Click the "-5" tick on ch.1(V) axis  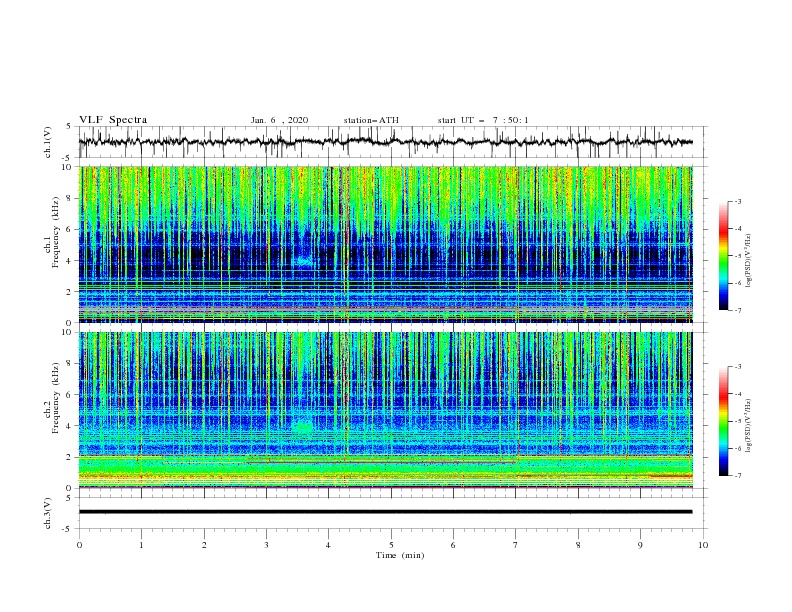[67, 158]
